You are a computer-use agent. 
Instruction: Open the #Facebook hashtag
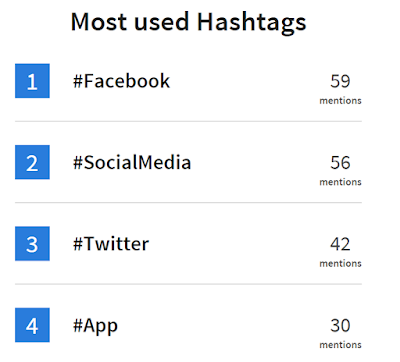(x=121, y=81)
